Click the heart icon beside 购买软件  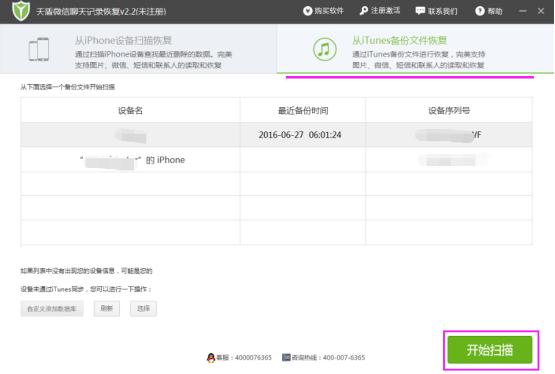[x=308, y=11]
